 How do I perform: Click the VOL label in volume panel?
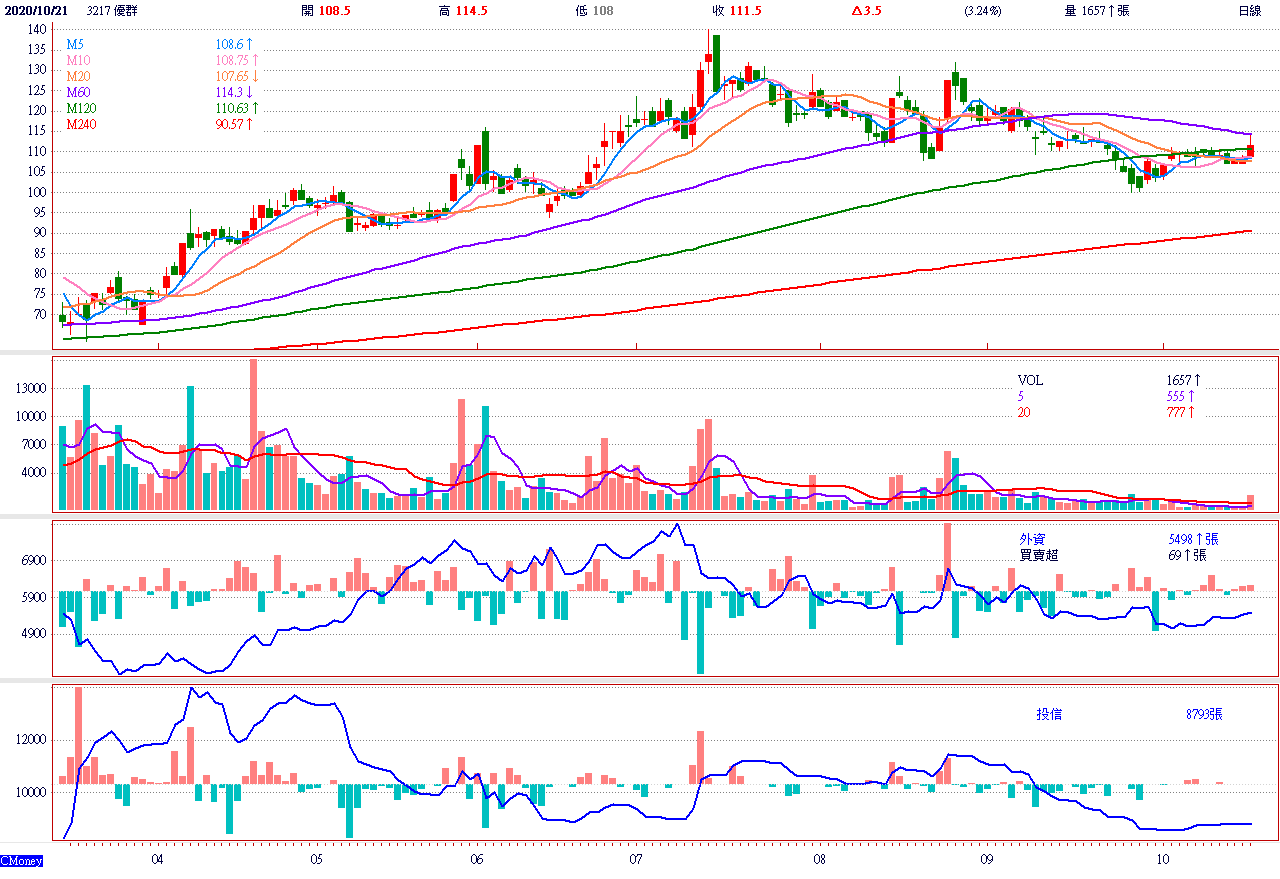pos(1030,381)
